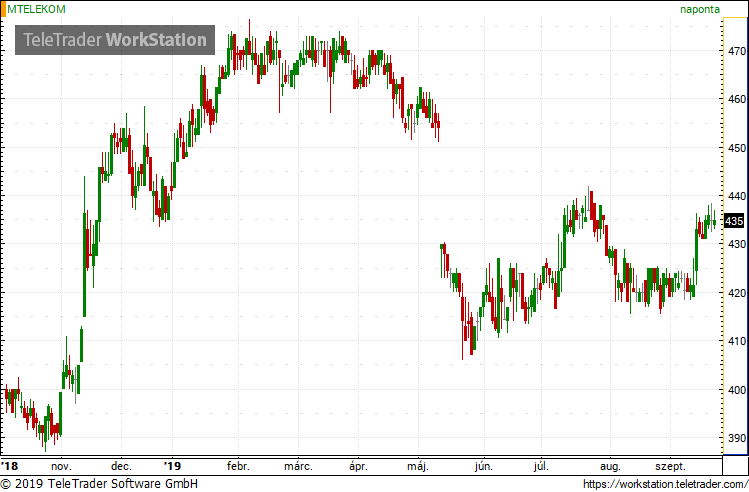Click the current price marker 435
This screenshot has height=492, width=749.
point(734,221)
